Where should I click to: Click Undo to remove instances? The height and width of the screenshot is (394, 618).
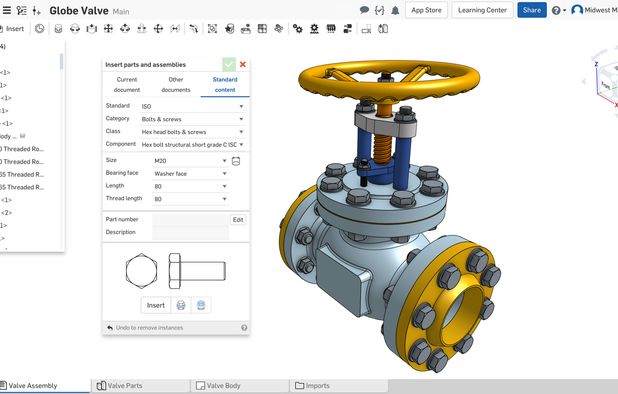pyautogui.click(x=145, y=328)
